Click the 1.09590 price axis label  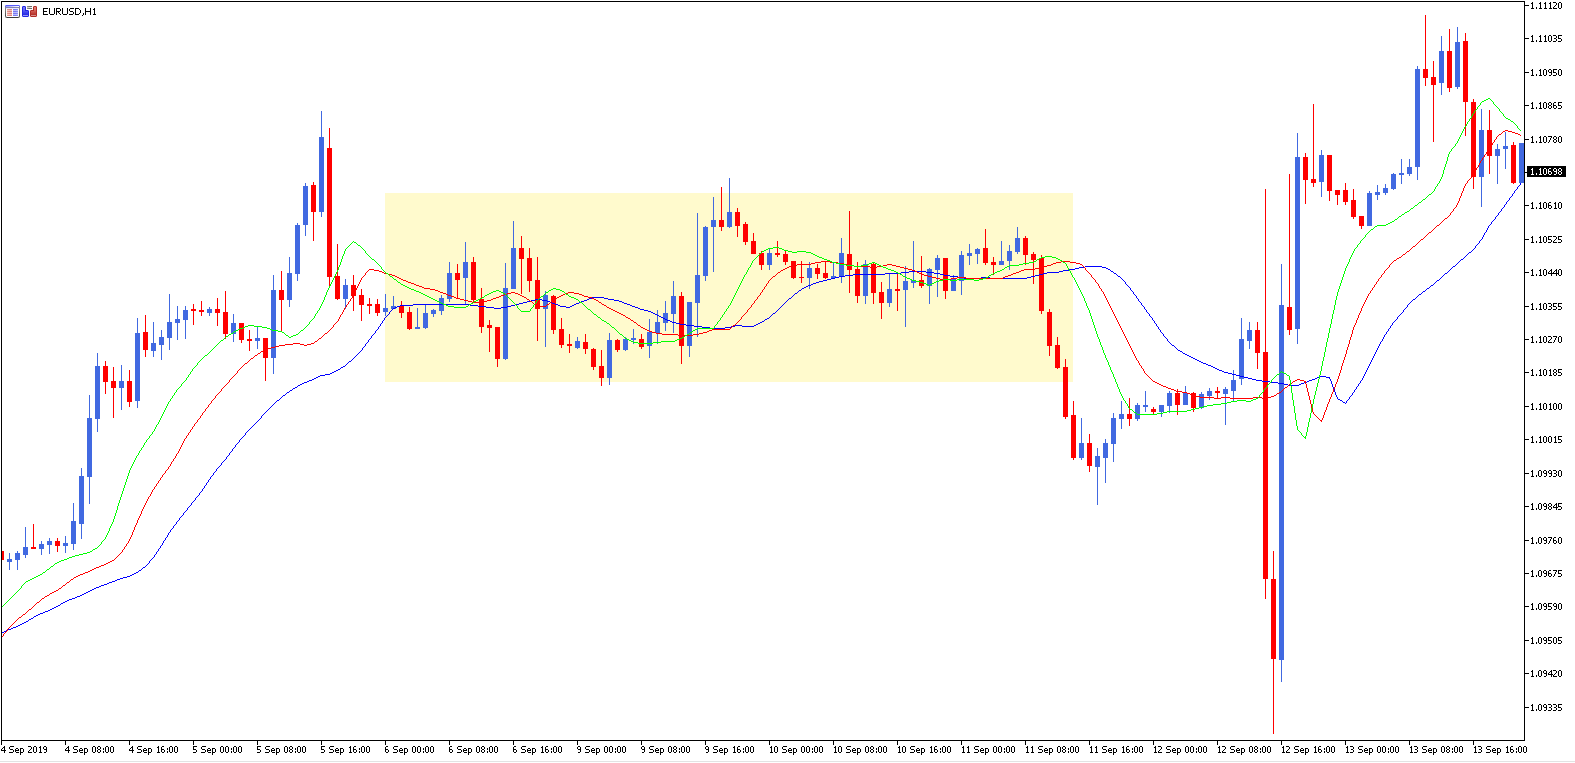[x=1546, y=606]
